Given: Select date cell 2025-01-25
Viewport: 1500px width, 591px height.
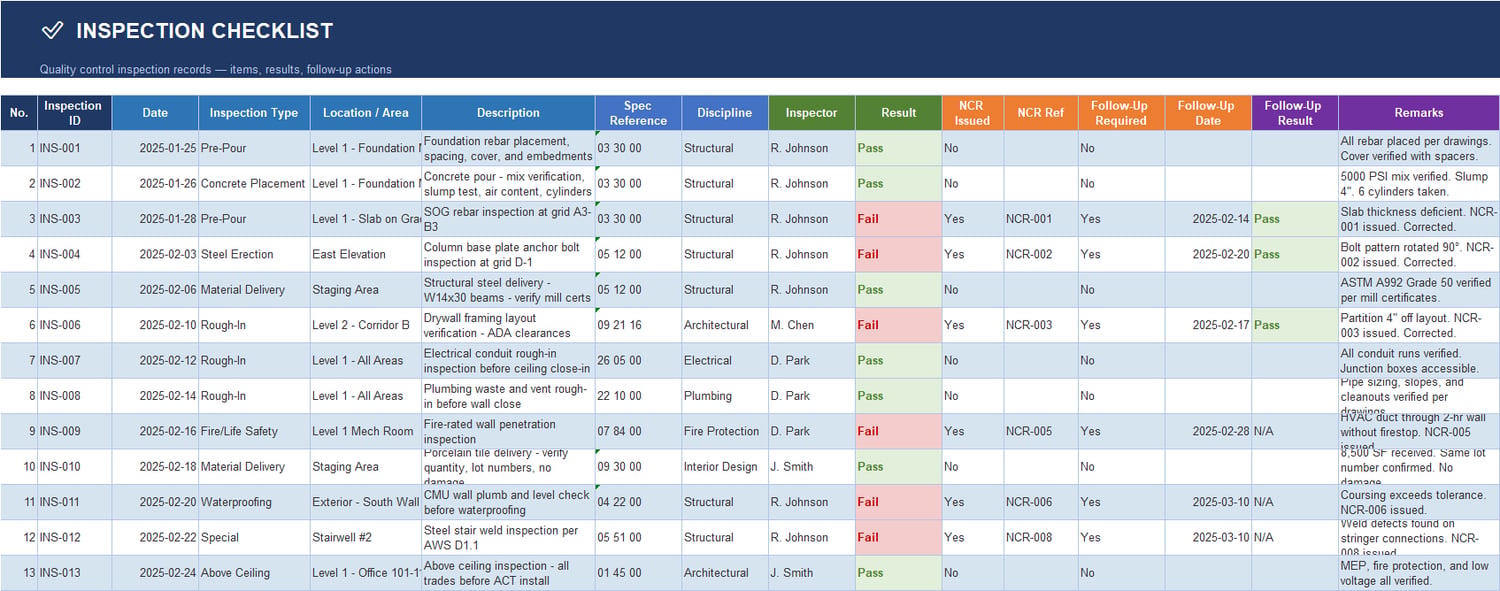Looking at the screenshot, I should tap(155, 148).
